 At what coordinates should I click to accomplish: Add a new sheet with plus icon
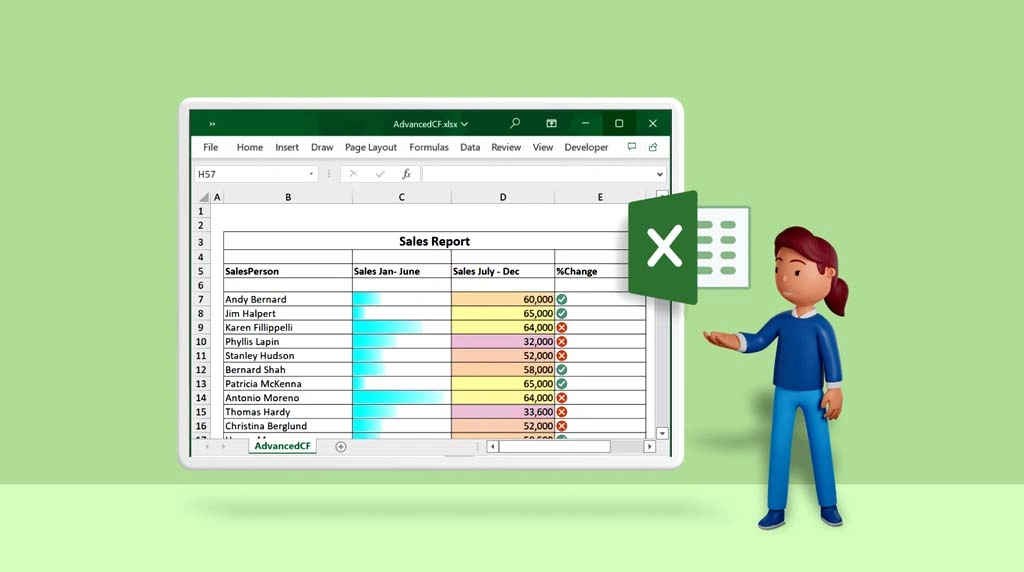point(340,447)
